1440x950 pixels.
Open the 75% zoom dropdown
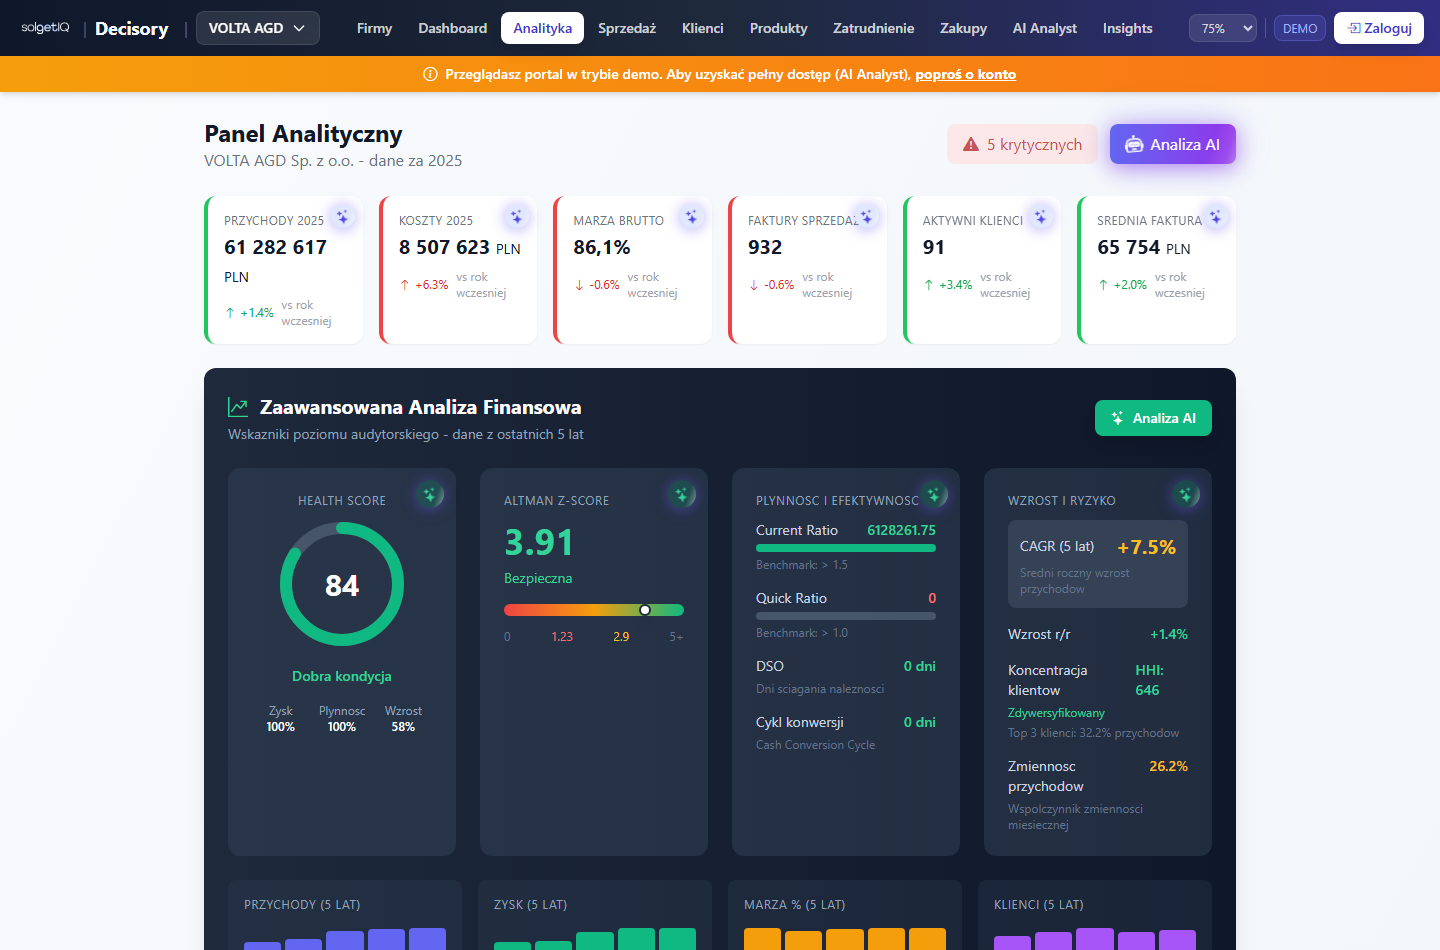coord(1223,28)
